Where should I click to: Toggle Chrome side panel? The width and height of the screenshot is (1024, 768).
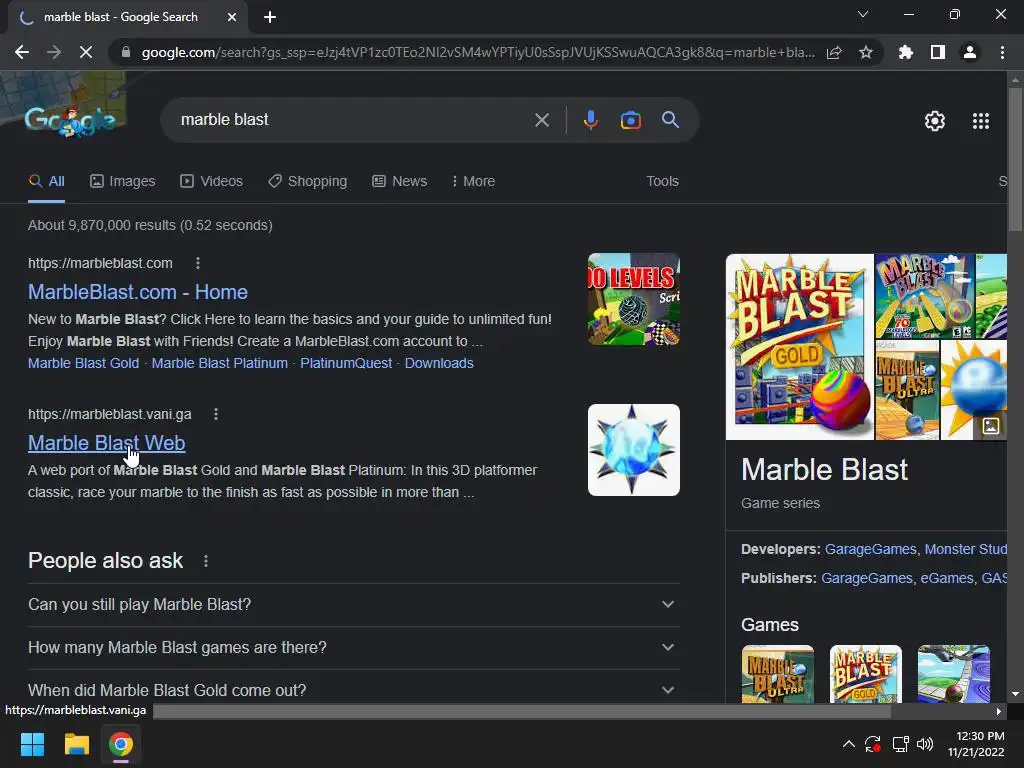938,52
